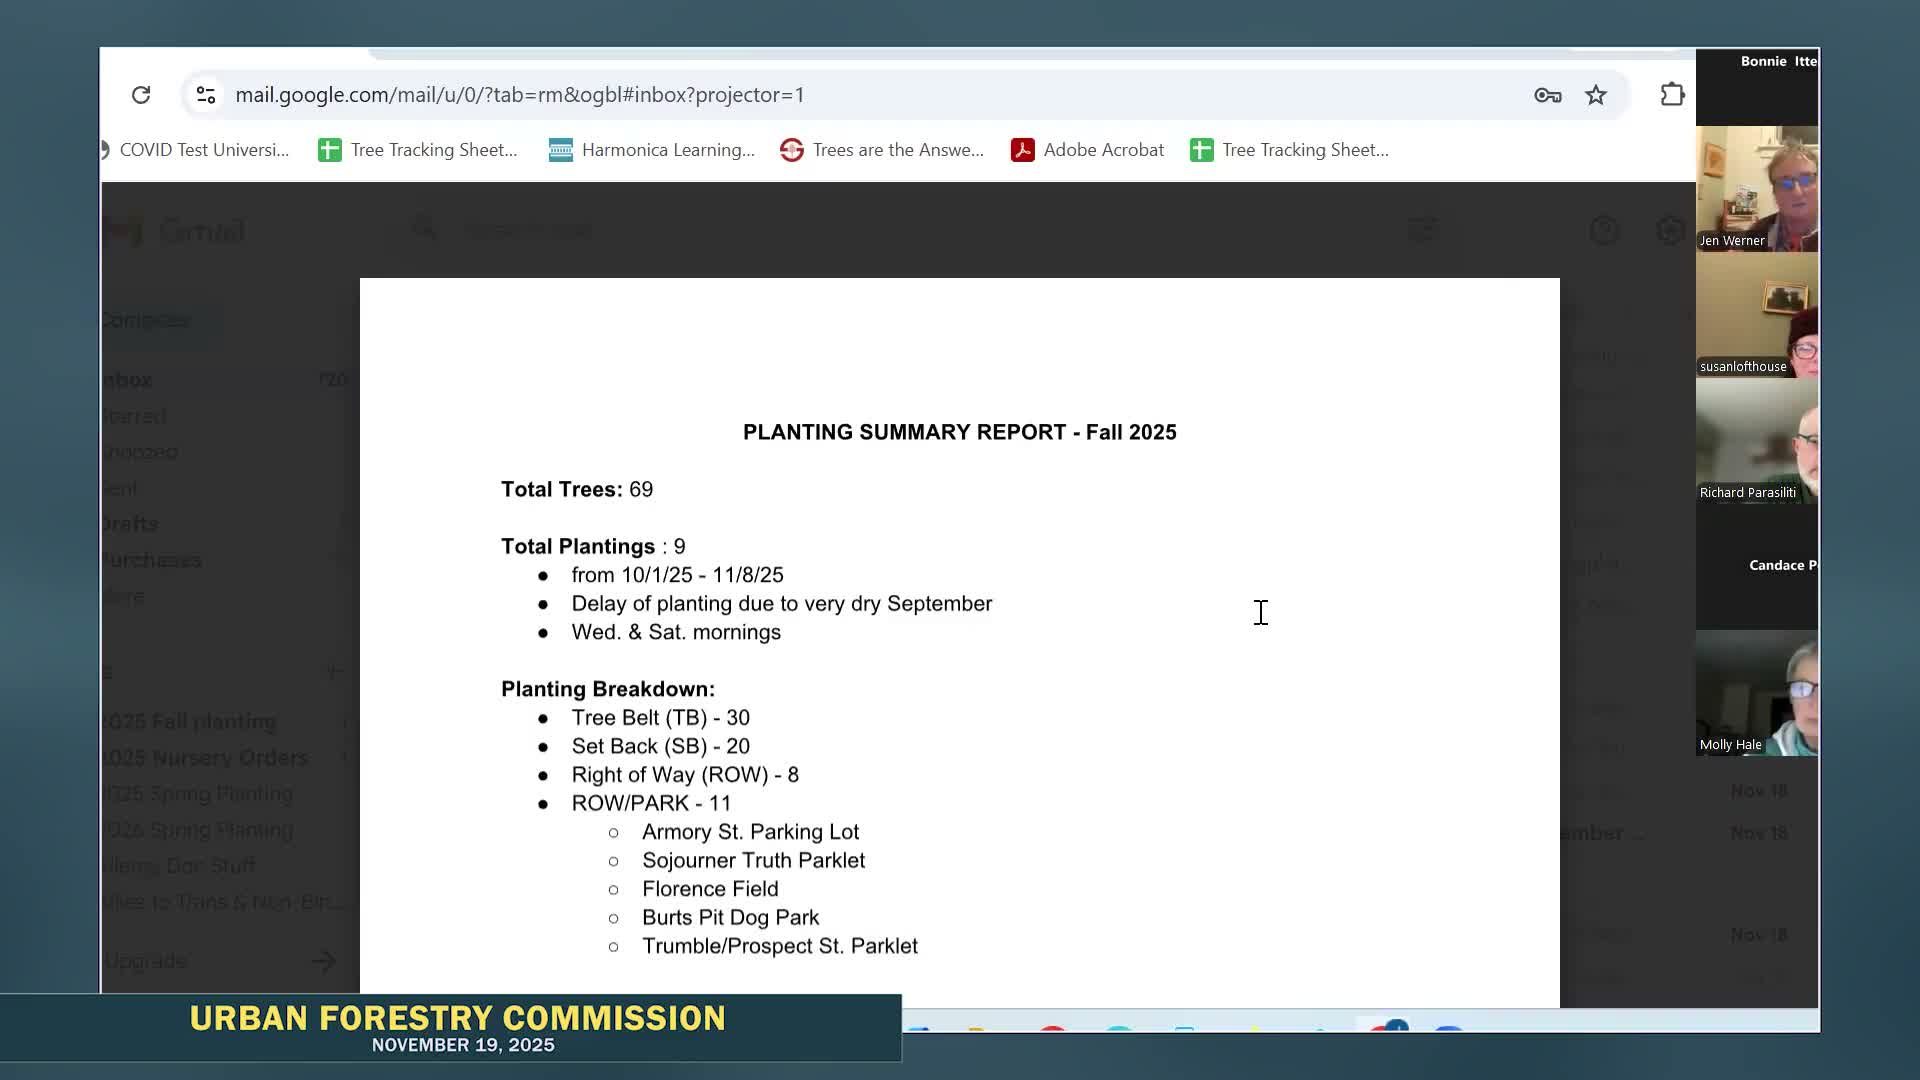Open site information icon in address bar
The height and width of the screenshot is (1080, 1920).
pos(206,95)
